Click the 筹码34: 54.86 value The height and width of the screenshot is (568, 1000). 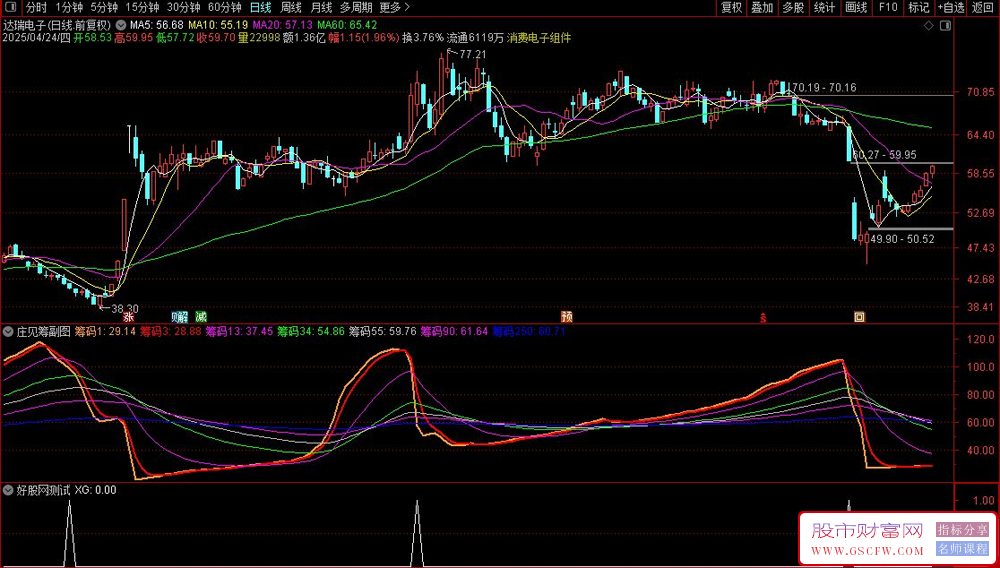click(x=311, y=331)
